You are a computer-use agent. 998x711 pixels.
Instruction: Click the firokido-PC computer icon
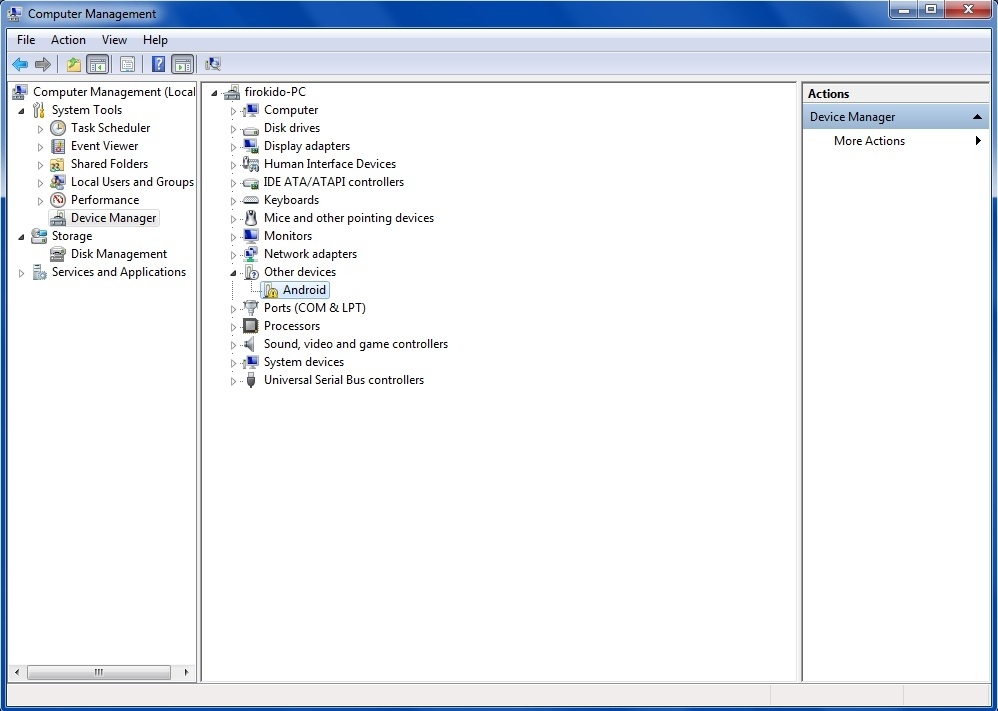(x=232, y=92)
